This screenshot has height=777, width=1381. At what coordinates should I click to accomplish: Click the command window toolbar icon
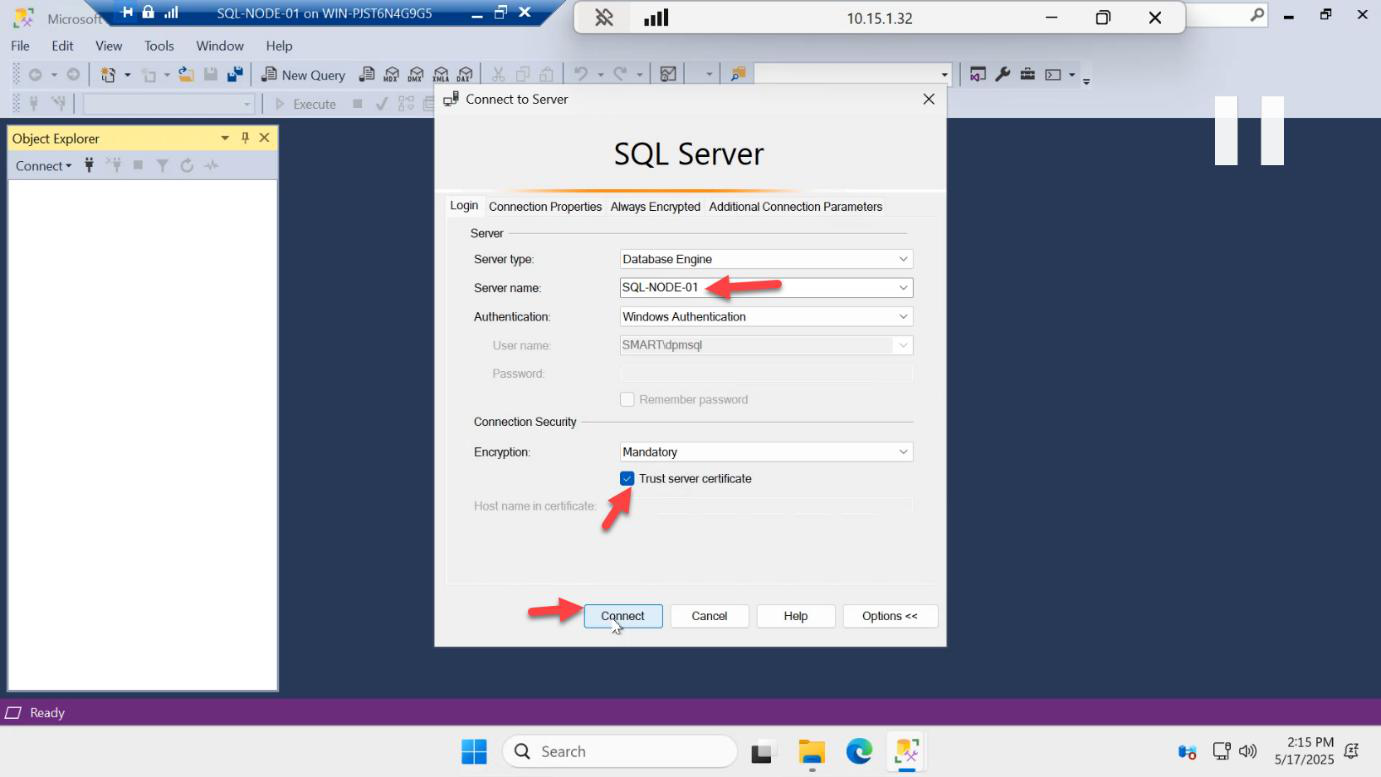tap(1053, 75)
